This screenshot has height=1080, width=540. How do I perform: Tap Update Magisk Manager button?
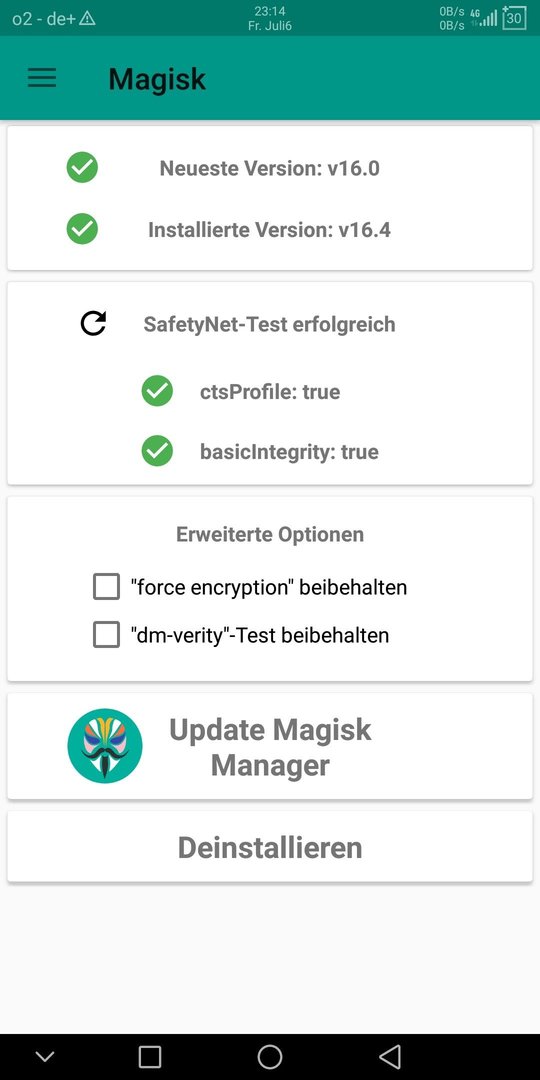click(270, 747)
